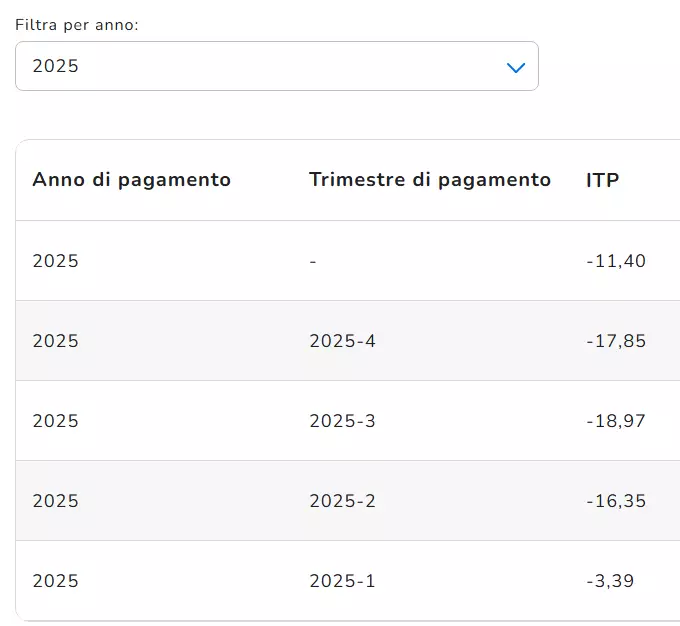Click the dash quarter cell in first row
The width and height of the screenshot is (680, 626).
point(313,261)
